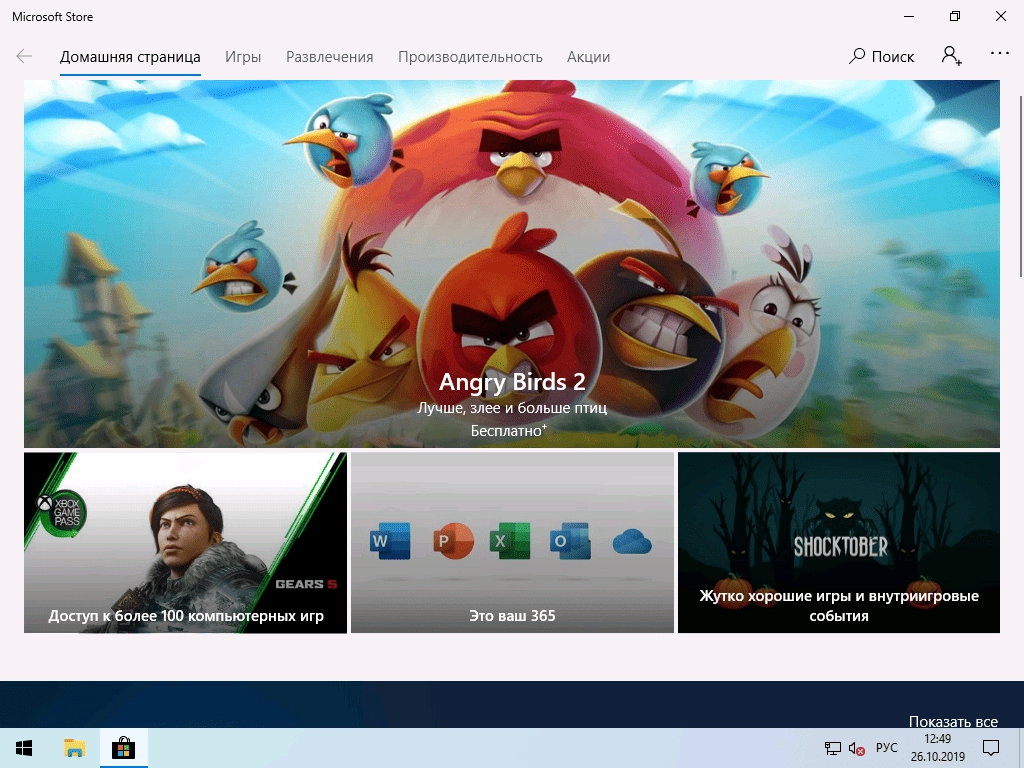Open File Explorer from the taskbar
The height and width of the screenshot is (768, 1024).
click(x=74, y=748)
